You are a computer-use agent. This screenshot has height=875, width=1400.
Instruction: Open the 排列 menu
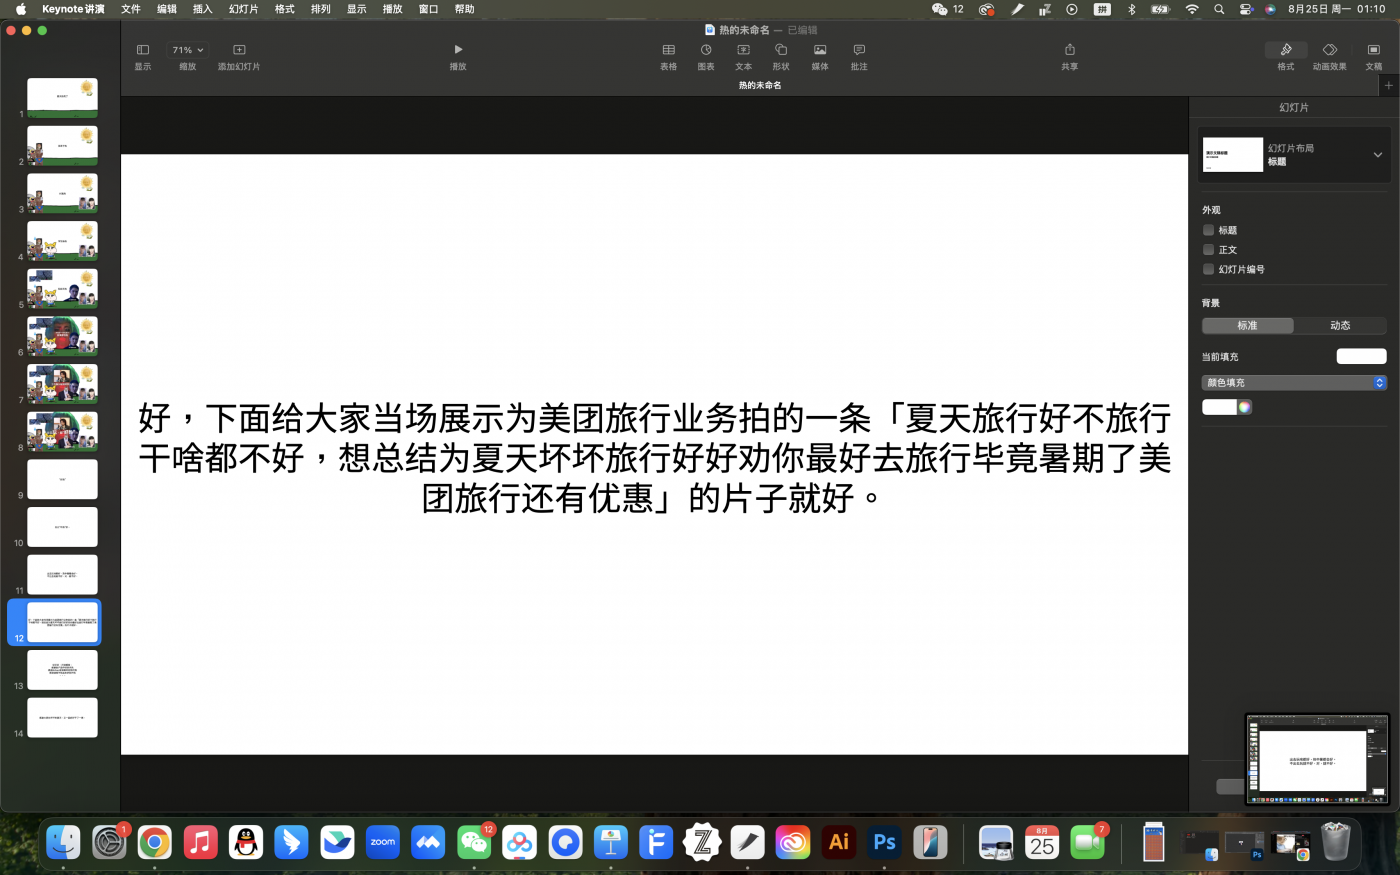click(321, 9)
